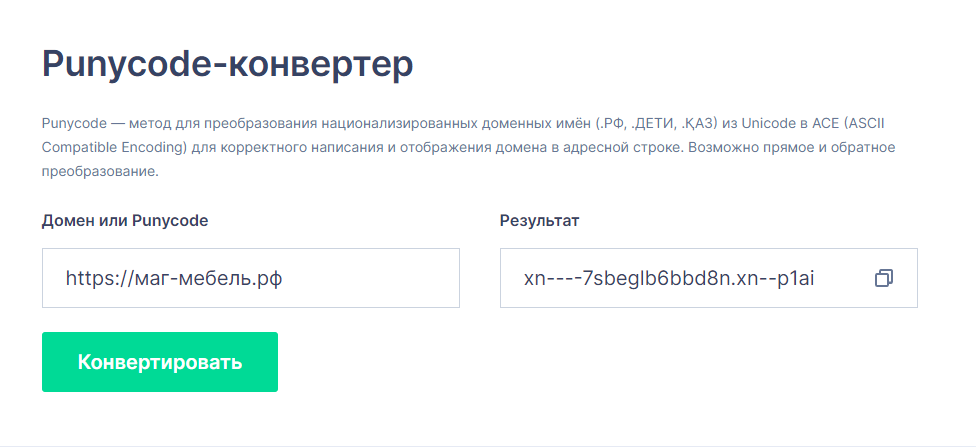Copy the converted Punycode result
Screen dimensions: 976x447
tap(883, 278)
